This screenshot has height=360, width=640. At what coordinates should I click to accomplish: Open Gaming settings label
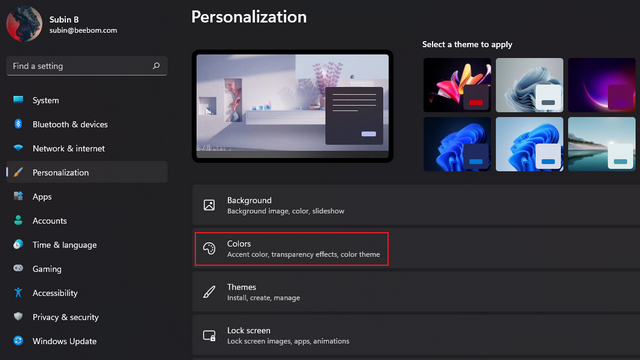pos(47,269)
